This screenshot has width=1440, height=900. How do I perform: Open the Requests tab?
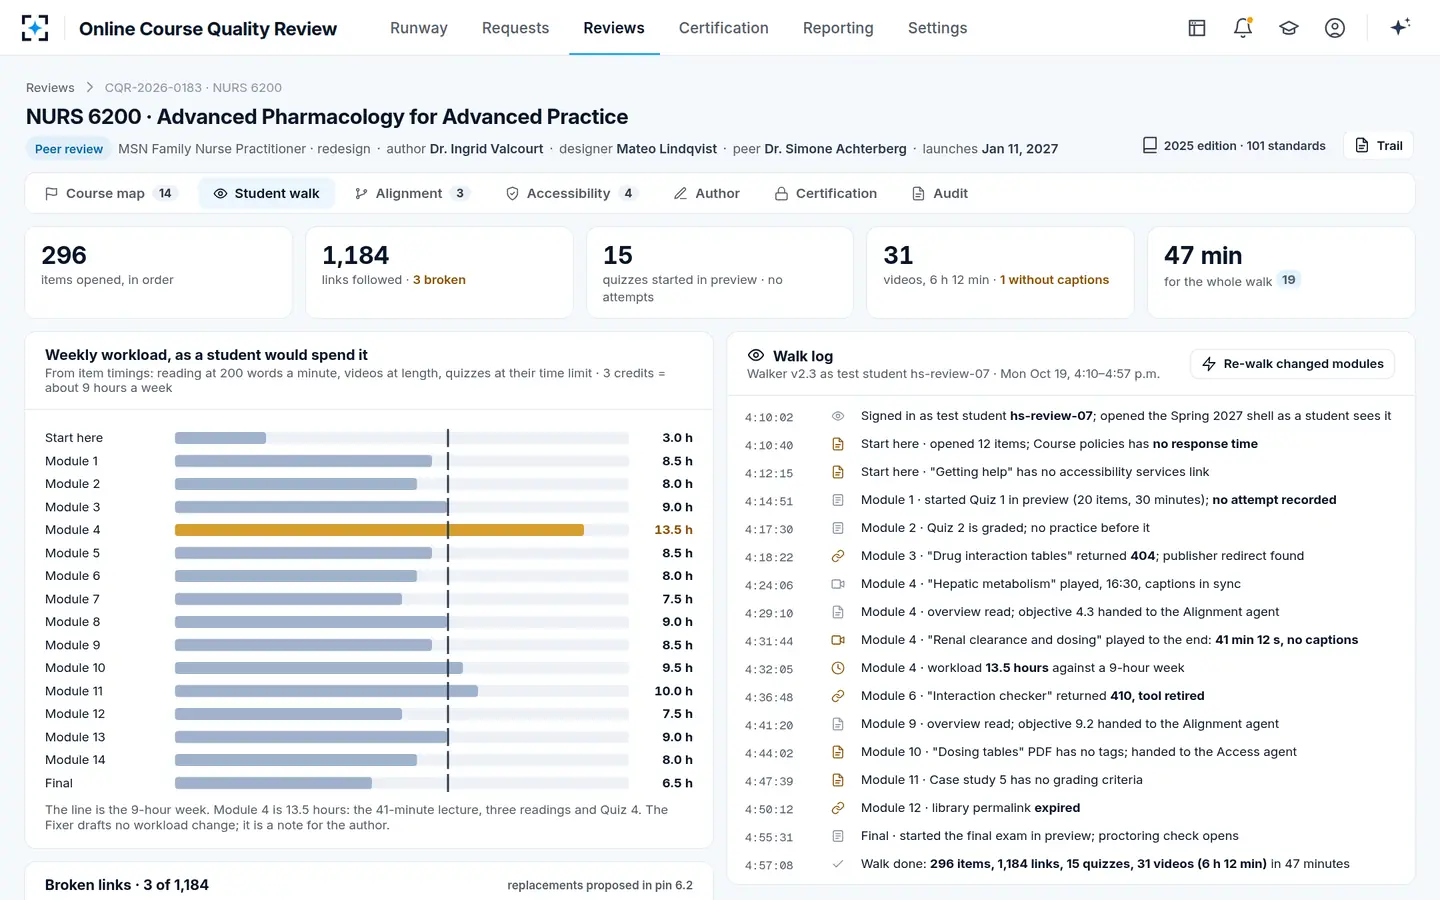click(515, 28)
